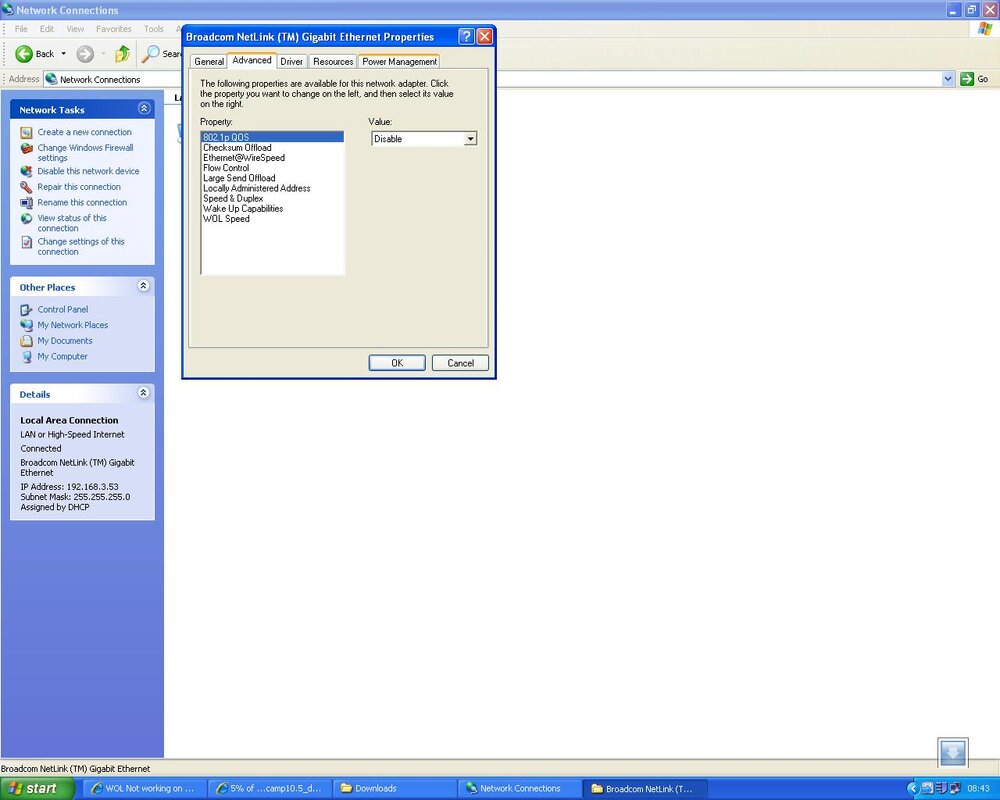Viewport: 1000px width, 800px height.
Task: Select Large Send Offload property
Action: pos(272,178)
